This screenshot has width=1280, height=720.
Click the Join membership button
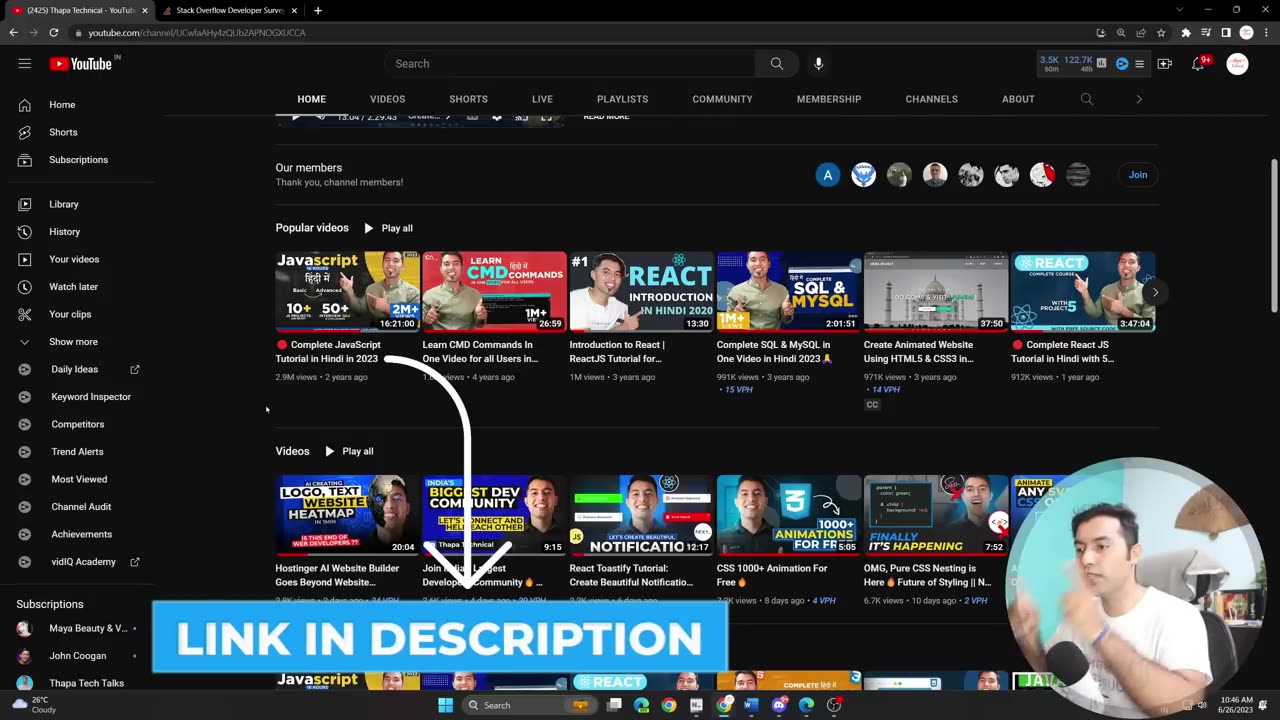click(x=1138, y=175)
